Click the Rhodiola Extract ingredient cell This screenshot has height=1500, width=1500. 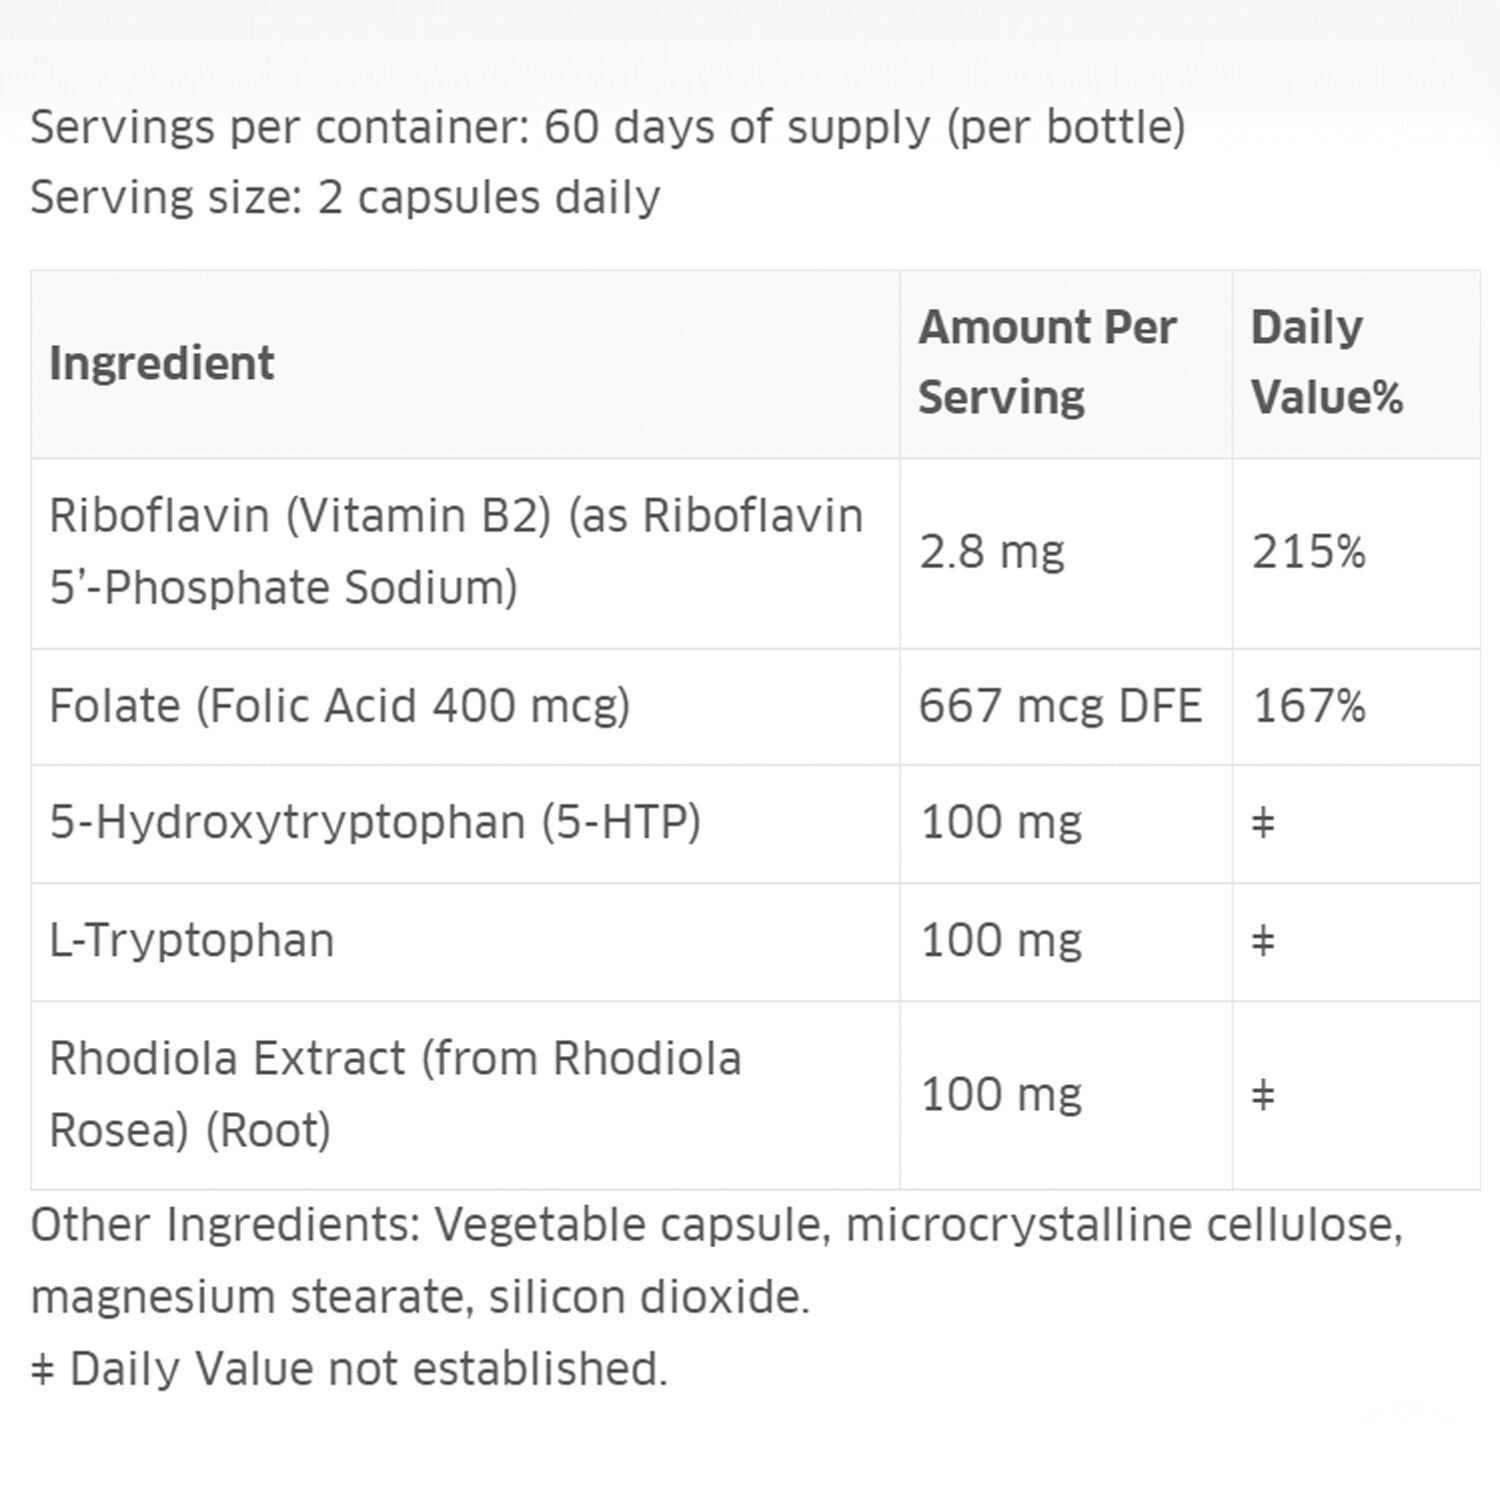click(x=395, y=1094)
